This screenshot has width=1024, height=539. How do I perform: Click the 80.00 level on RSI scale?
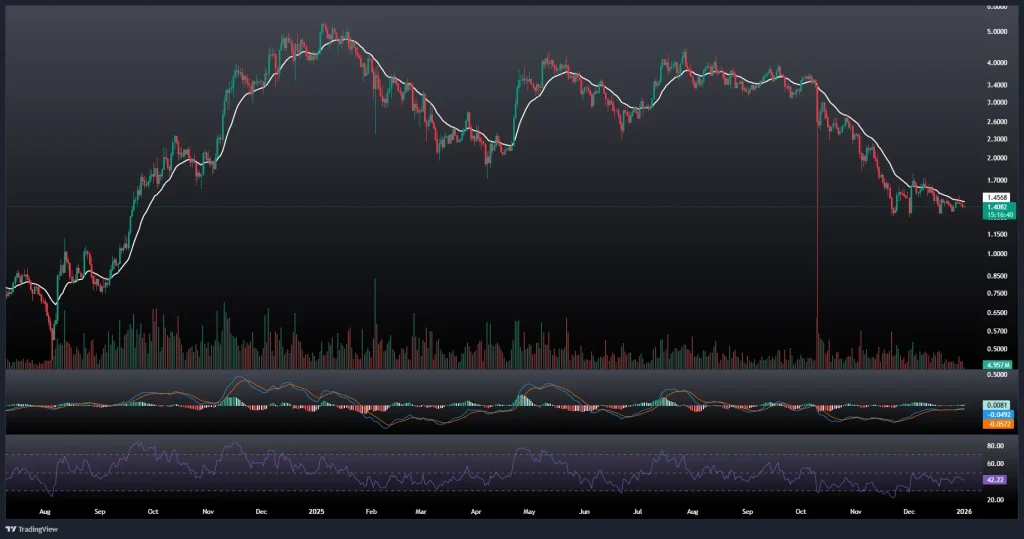point(996,445)
